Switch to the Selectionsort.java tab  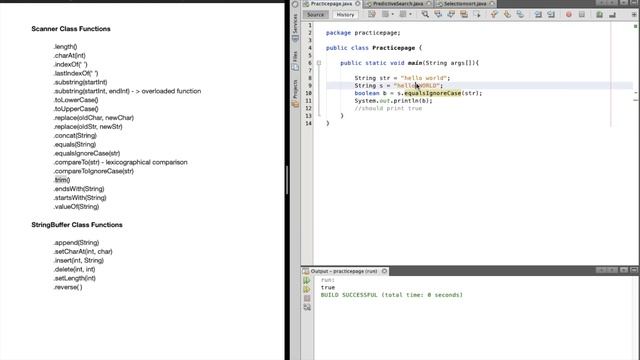(465, 4)
